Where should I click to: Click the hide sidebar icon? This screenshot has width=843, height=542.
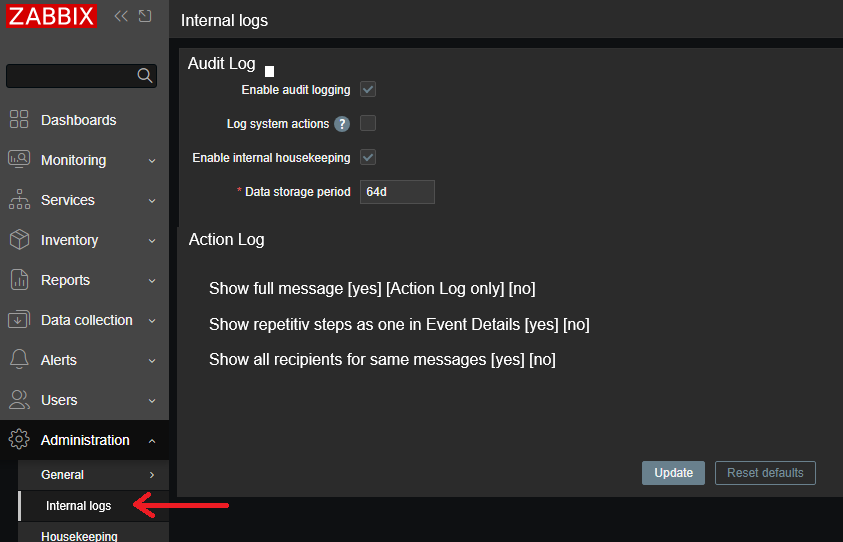146,16
